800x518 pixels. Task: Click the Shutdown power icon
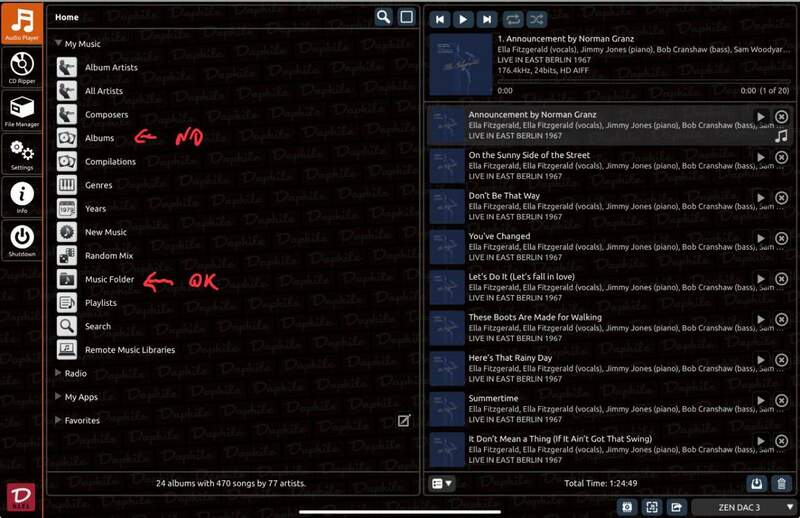click(x=21, y=241)
